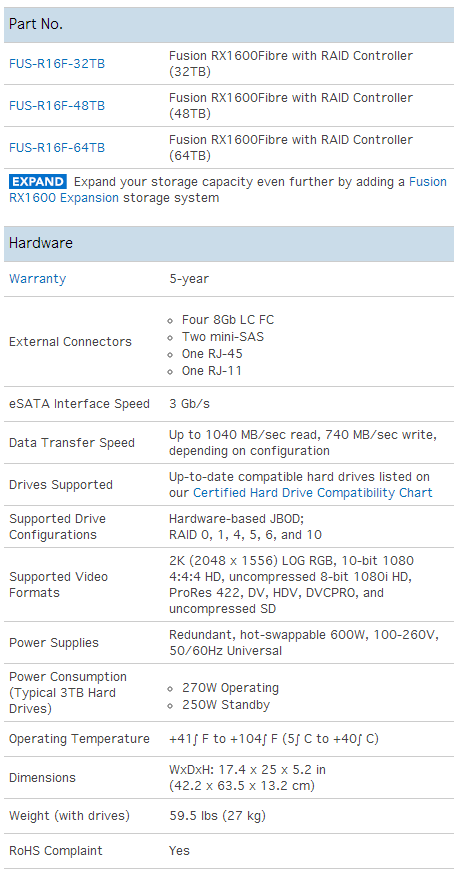Viewport: 458px width, 873px height.
Task: Click the Supported Video Formats label
Action: point(58,585)
